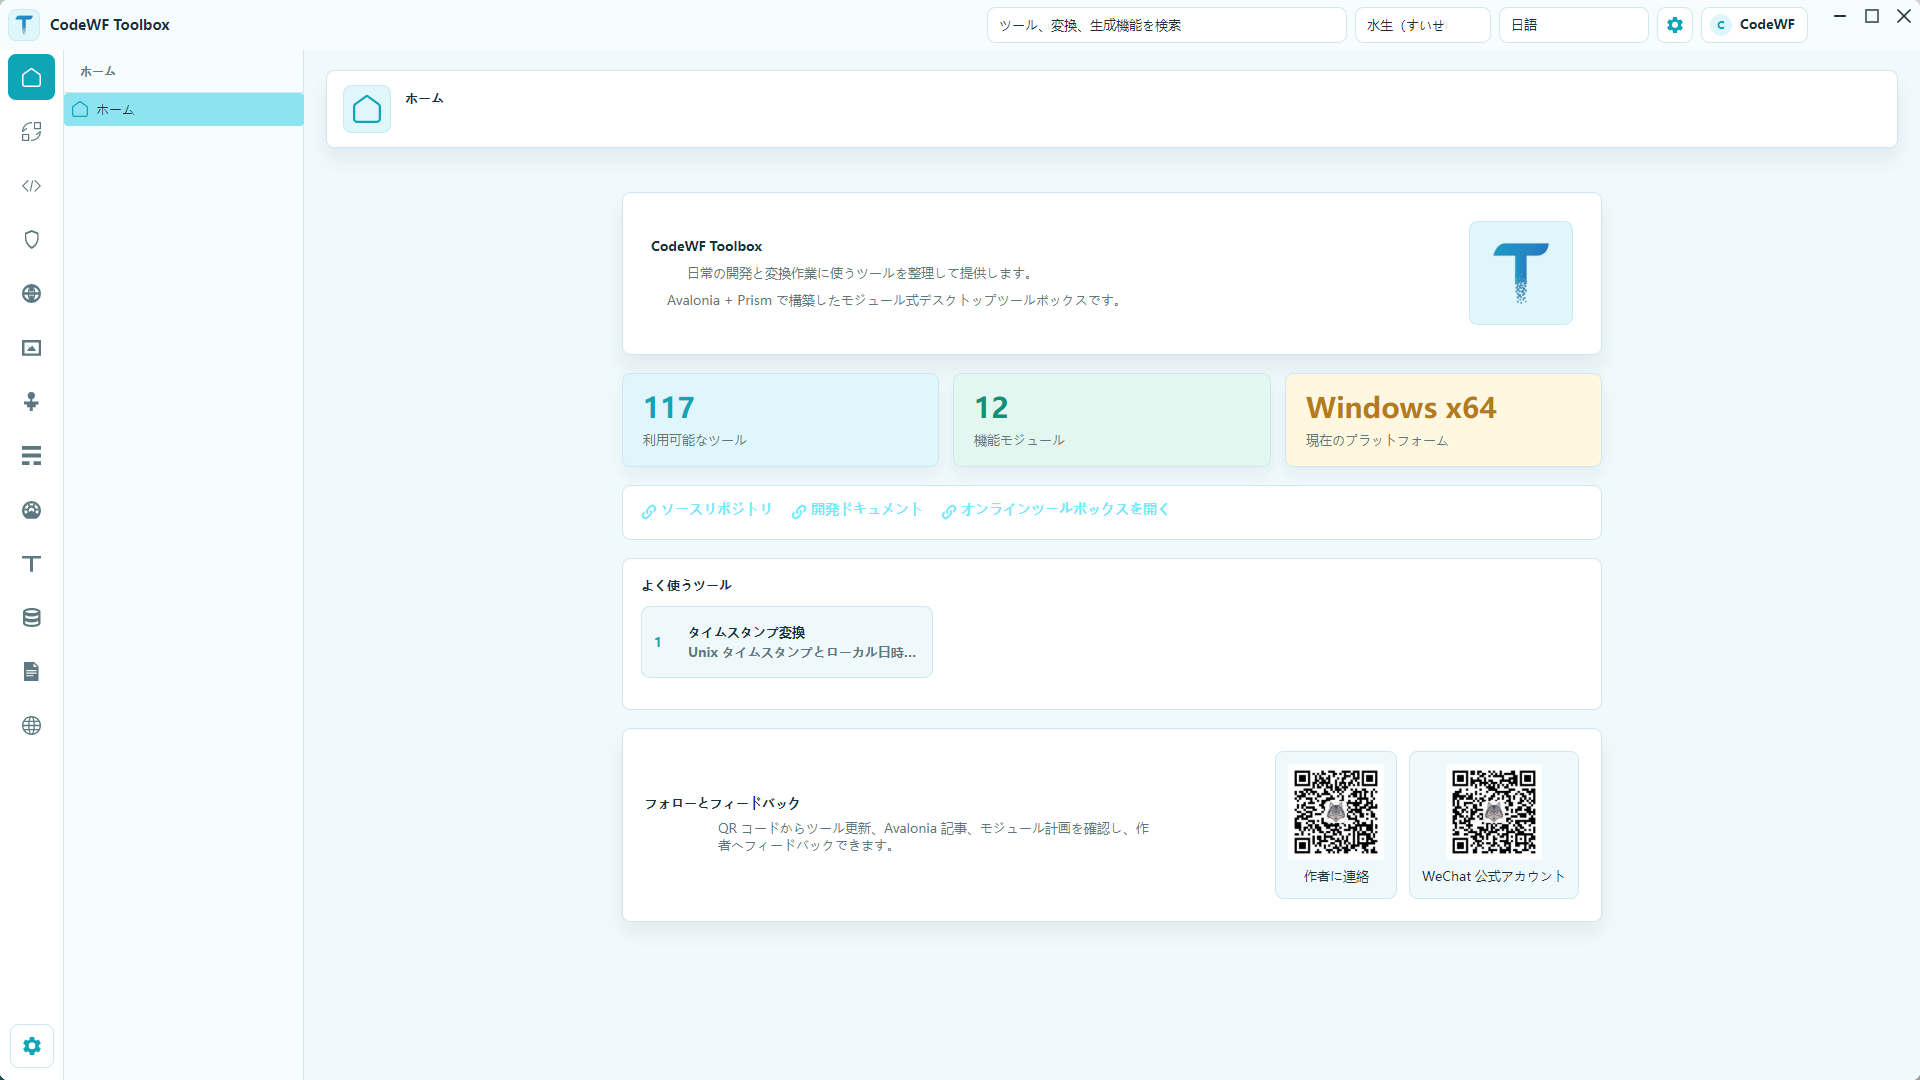1920x1080 pixels.
Task: Click the 12 機能モジュール stat card
Action: (x=1112, y=420)
